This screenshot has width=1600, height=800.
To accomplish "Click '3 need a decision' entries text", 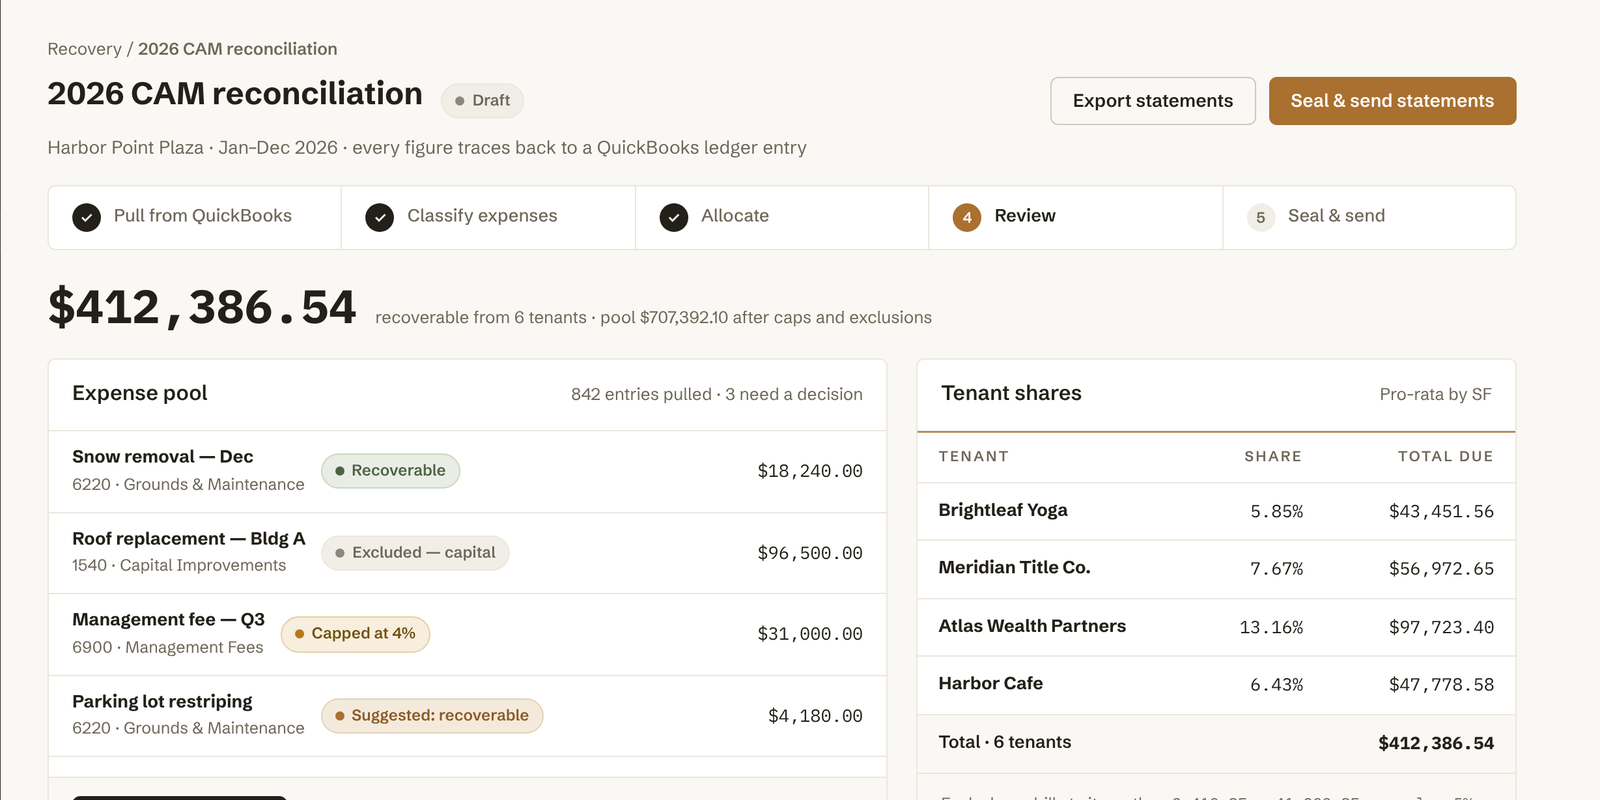I will coord(794,394).
